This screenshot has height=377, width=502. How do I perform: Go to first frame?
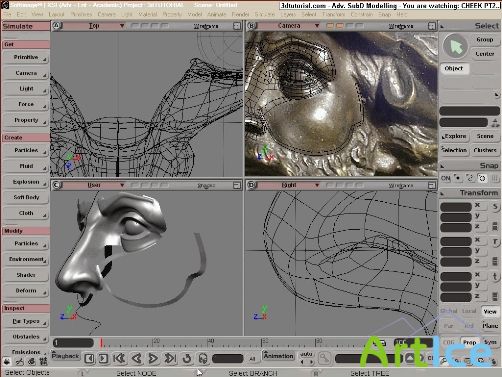tap(119, 358)
